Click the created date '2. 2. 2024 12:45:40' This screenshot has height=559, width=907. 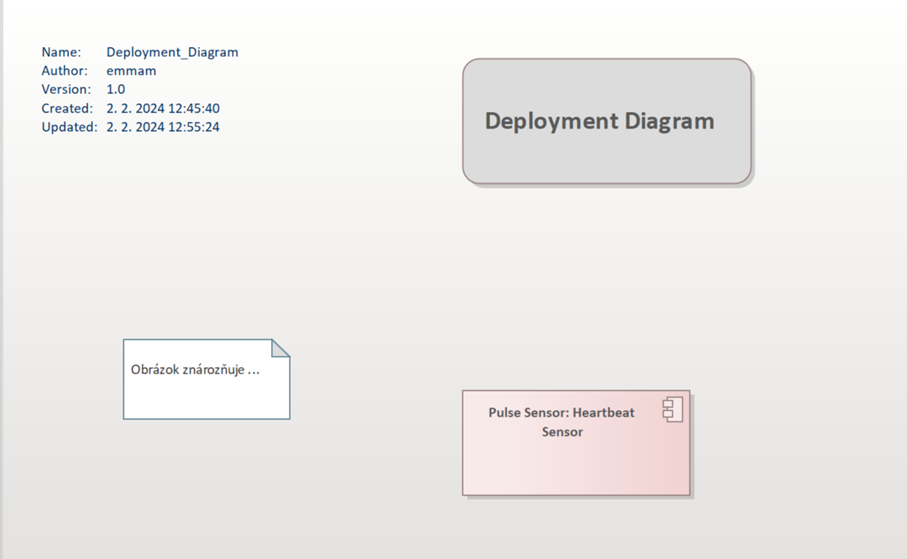point(163,108)
